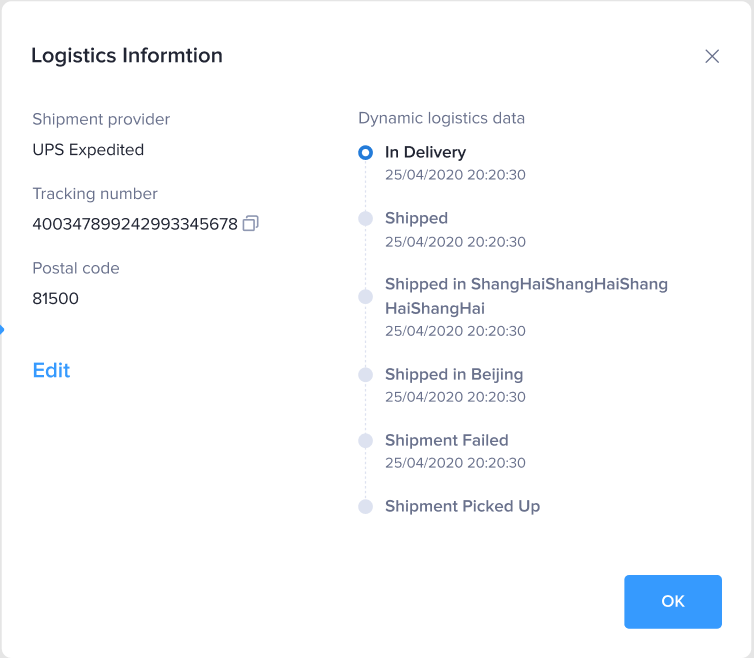
Task: Click the In Delivery status label
Action: pos(425,152)
